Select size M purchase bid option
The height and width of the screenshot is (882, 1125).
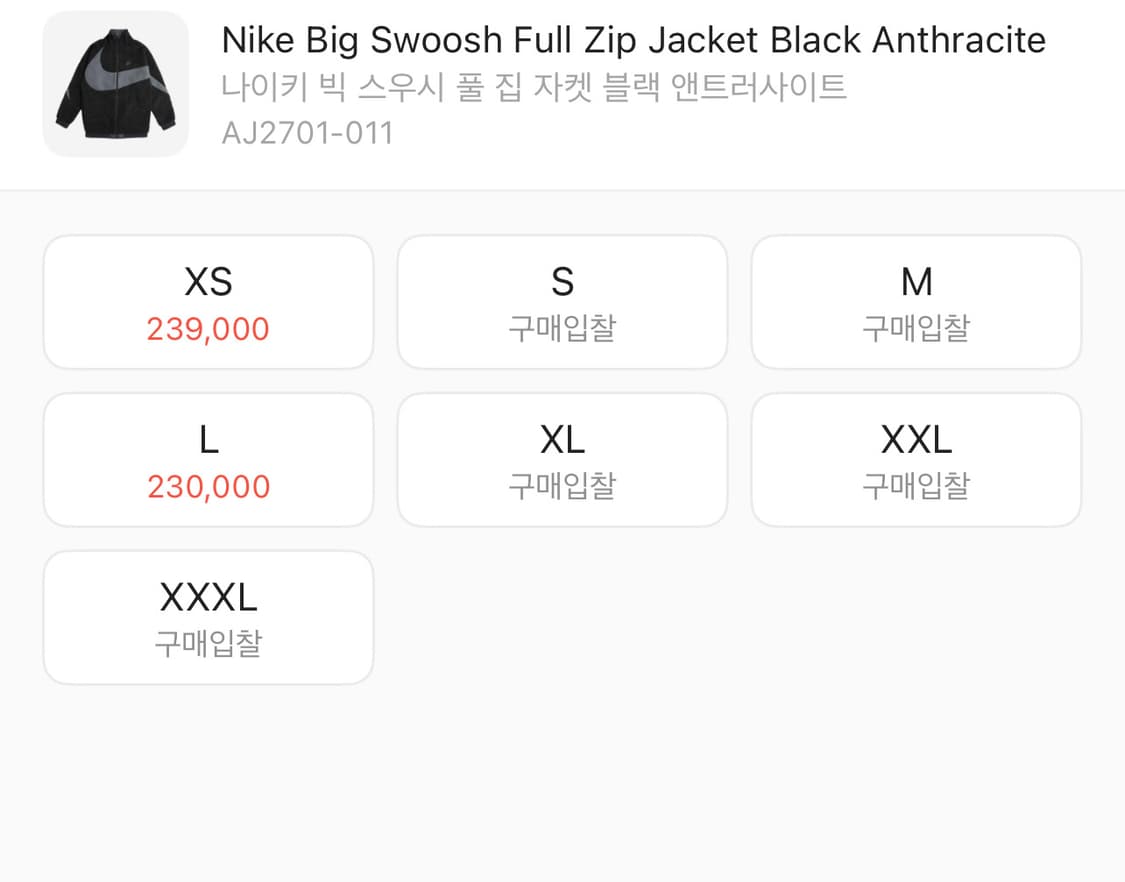916,302
